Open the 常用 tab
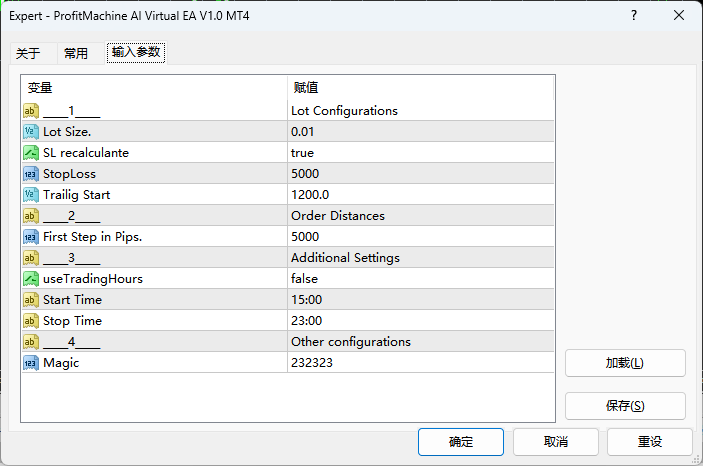This screenshot has width=703, height=466. tap(75, 53)
